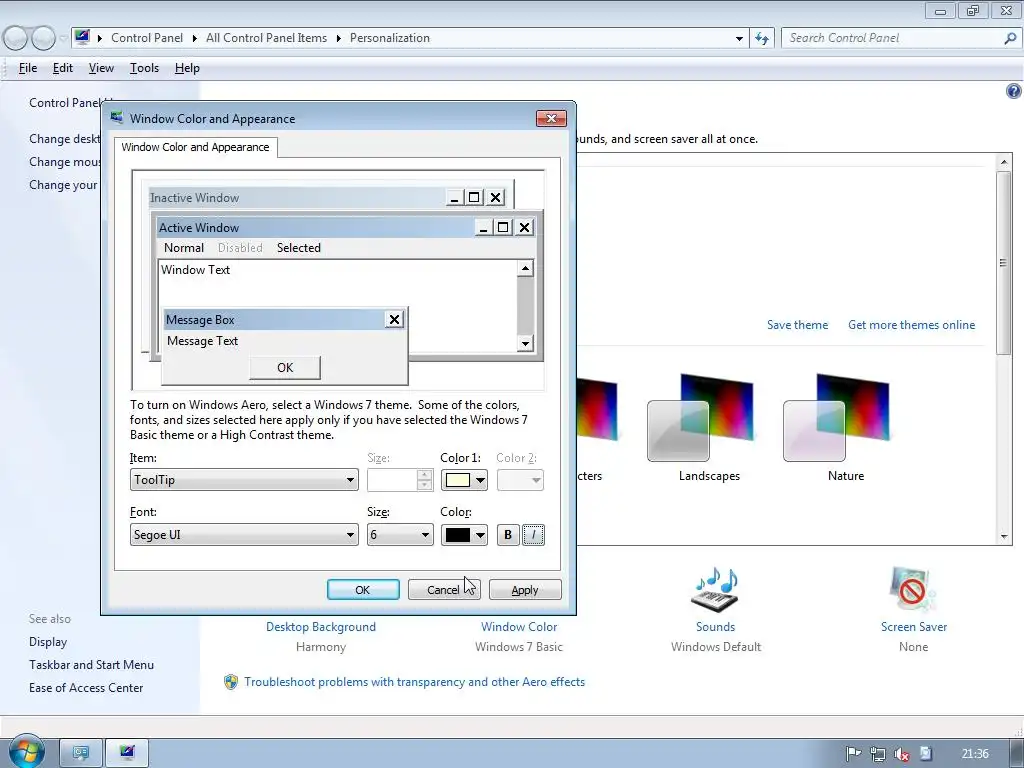
Task: Click the Refresh button beside address bar
Action: tap(762, 38)
